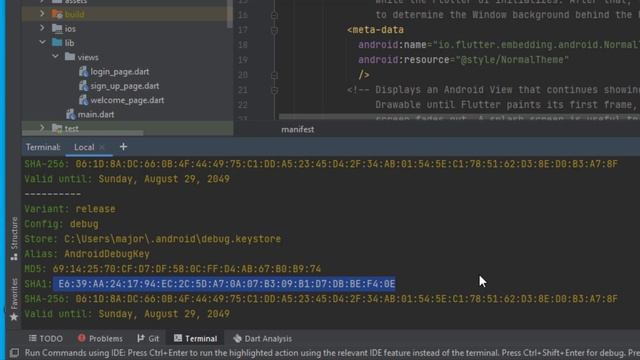Toggle code fold marker at line 16
This screenshot has width=640, height=360.
pos(274,15)
